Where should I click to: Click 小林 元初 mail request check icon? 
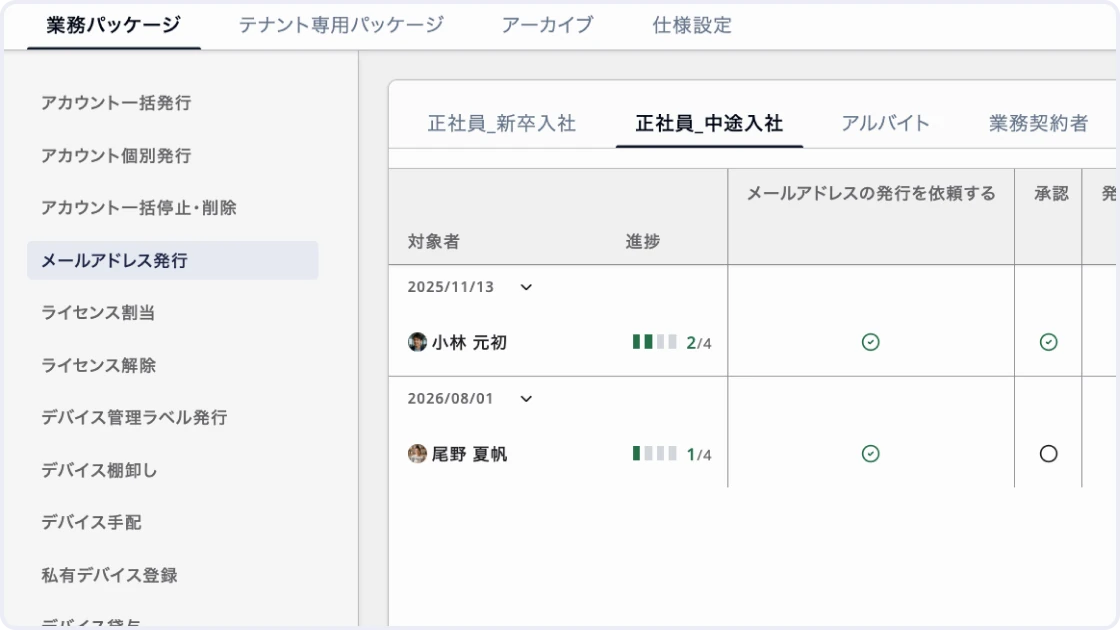[x=871, y=342]
